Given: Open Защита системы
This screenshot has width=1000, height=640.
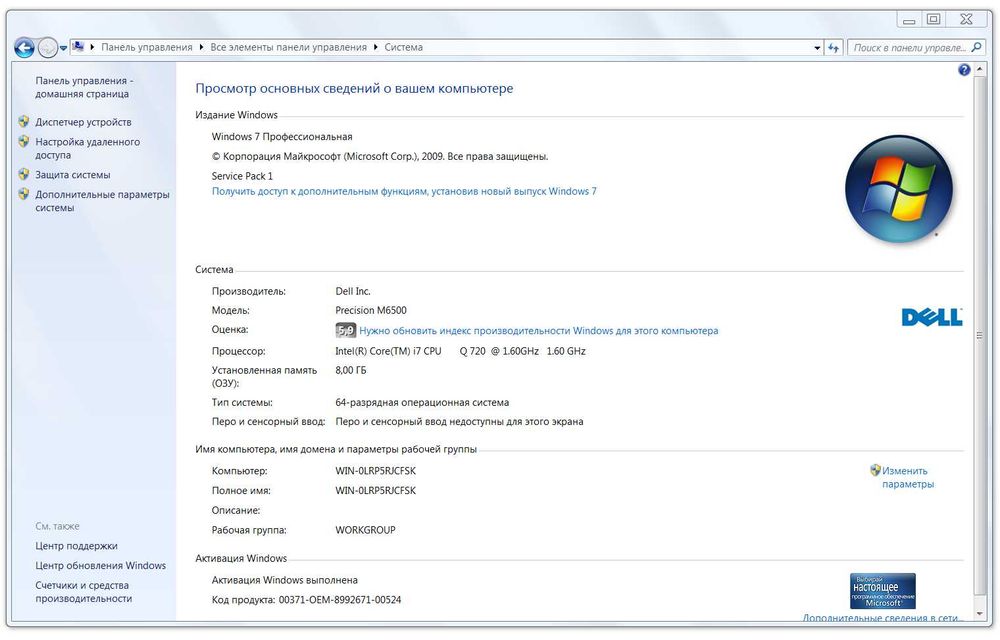Looking at the screenshot, I should [73, 175].
